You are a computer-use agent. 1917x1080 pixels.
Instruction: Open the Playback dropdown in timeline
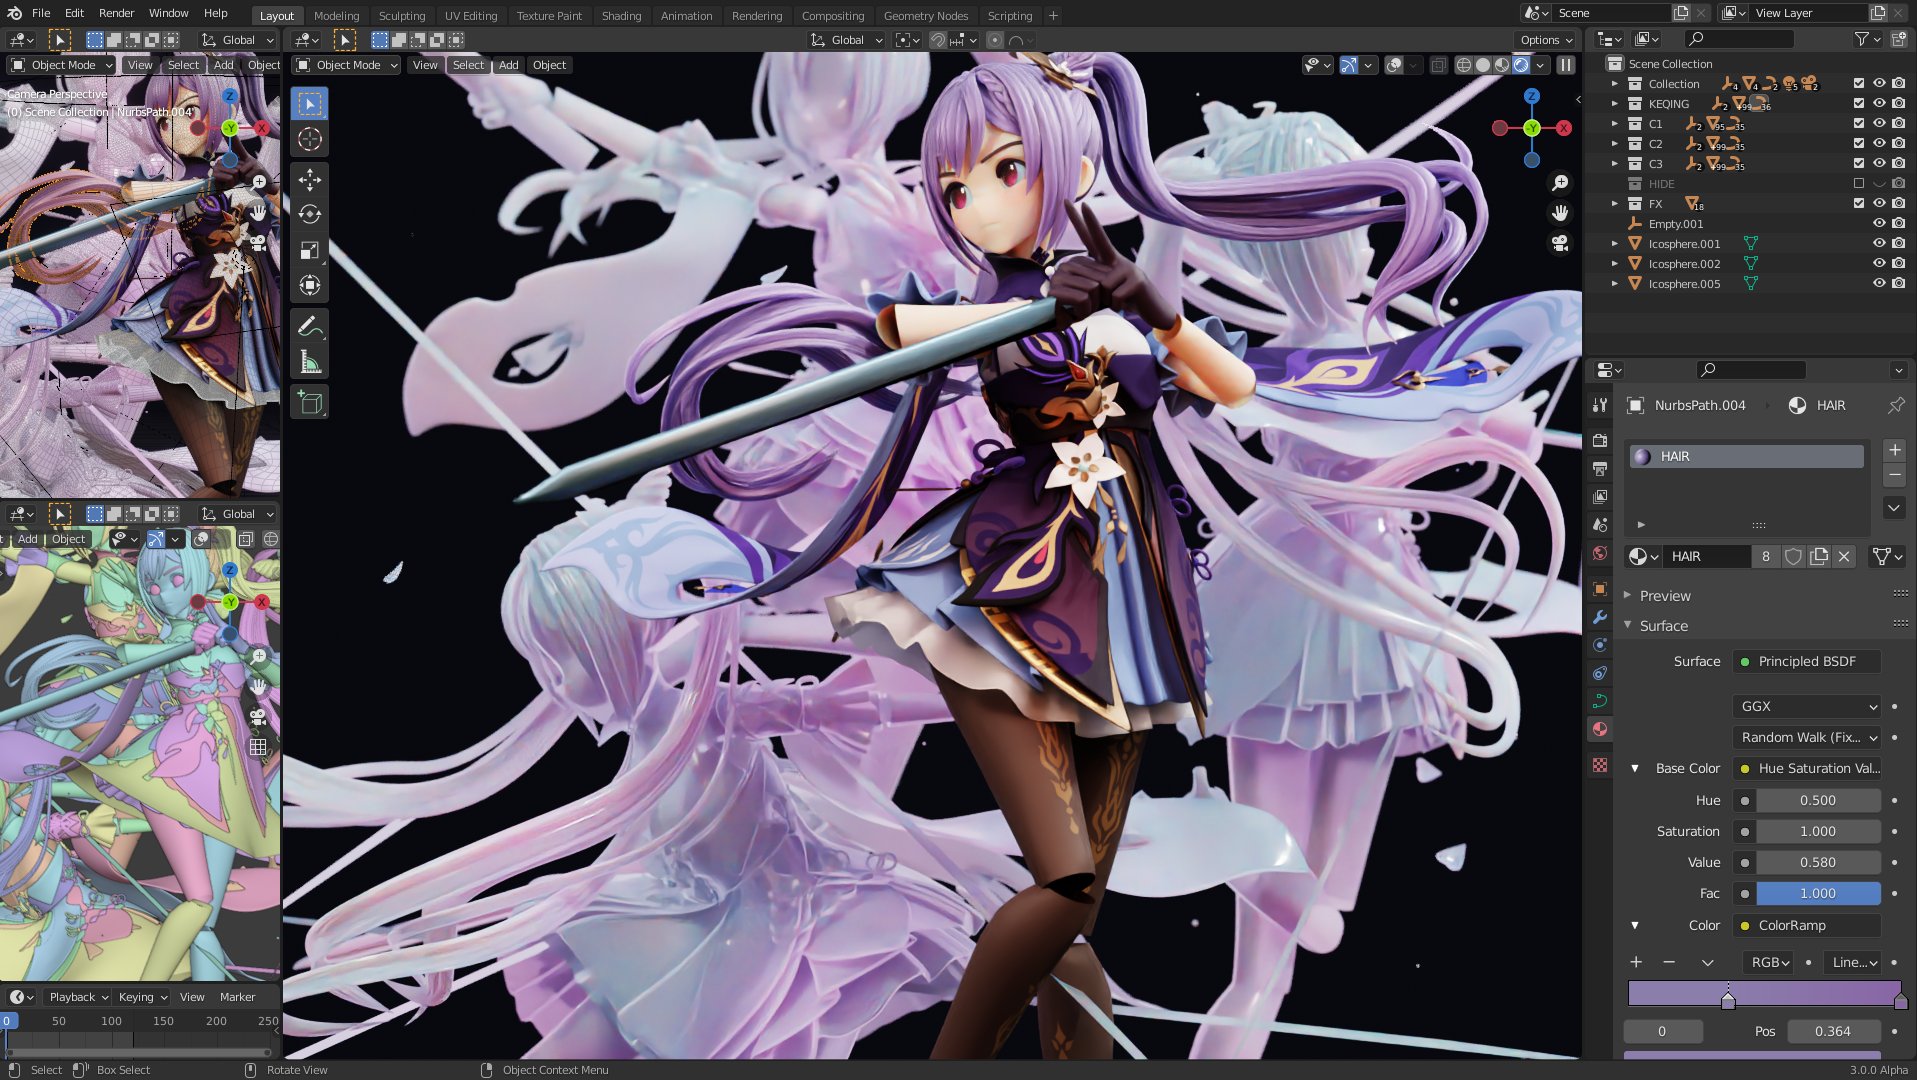click(78, 997)
